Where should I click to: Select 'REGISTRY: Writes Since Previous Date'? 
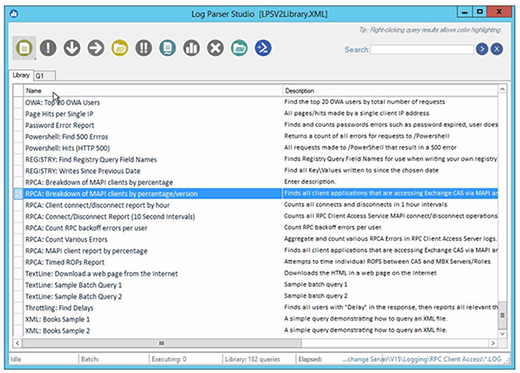tap(83, 171)
